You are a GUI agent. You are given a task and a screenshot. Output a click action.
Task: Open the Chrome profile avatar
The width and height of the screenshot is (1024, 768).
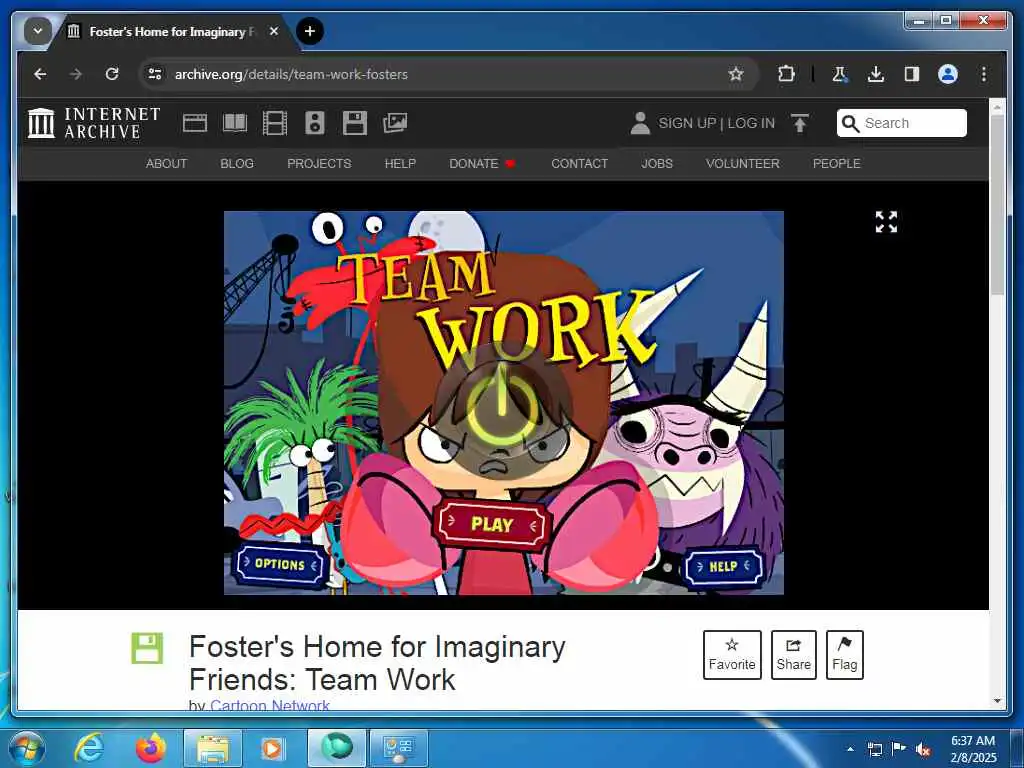point(948,74)
